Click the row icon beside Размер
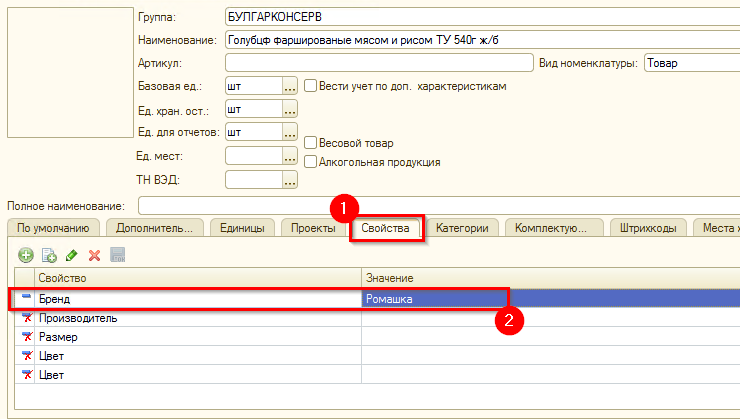 tap(27, 337)
